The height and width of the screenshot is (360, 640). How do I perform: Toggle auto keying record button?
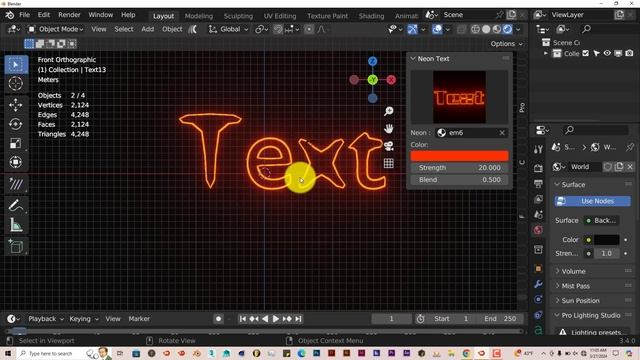(x=218, y=319)
